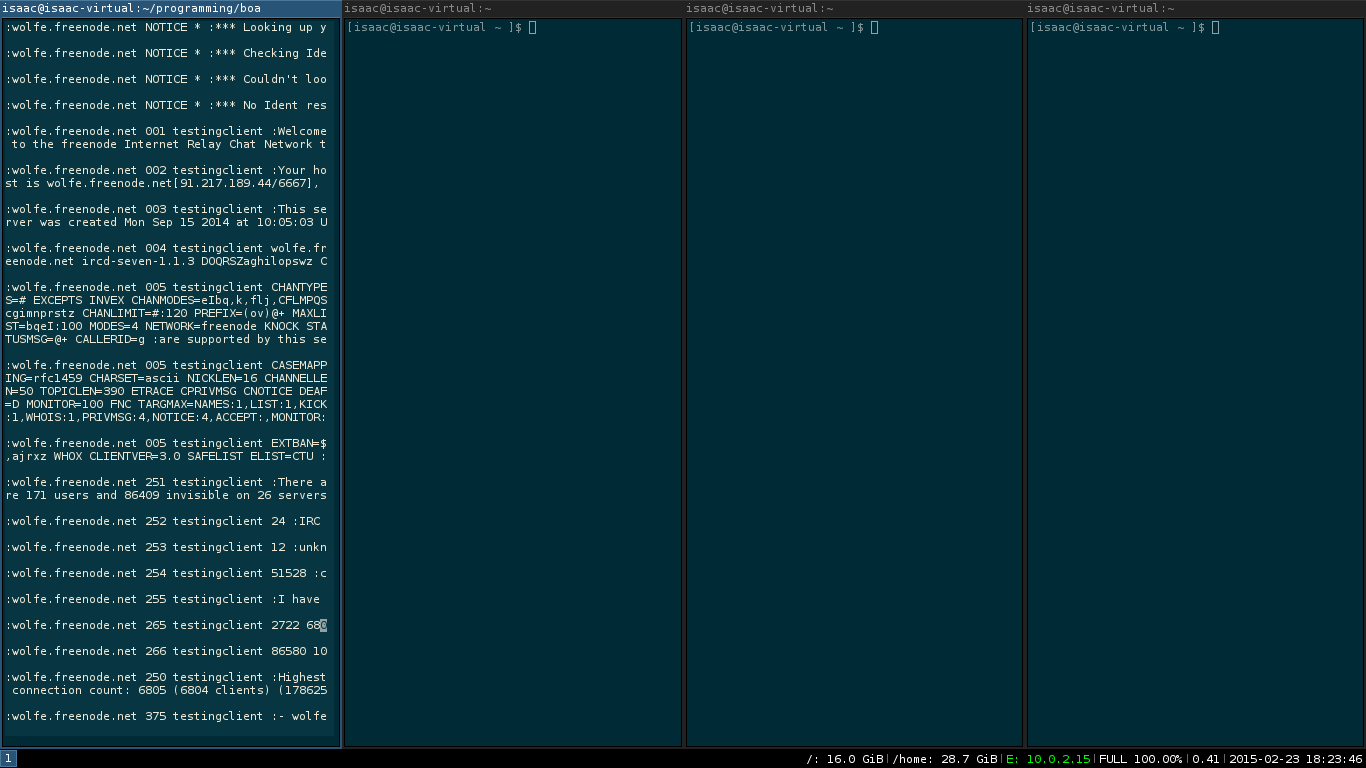Click the '001 testingclient :Welcome' line

pyautogui.click(x=166, y=131)
